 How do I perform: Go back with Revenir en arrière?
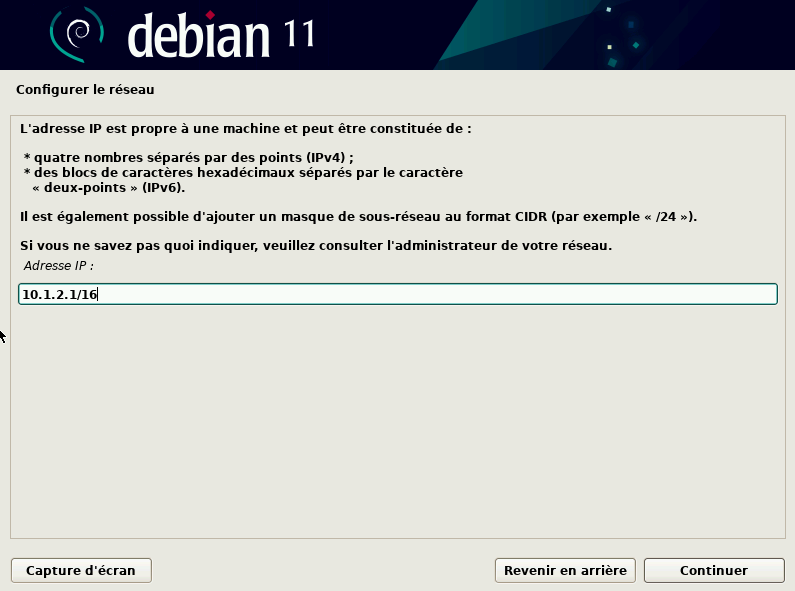point(565,570)
